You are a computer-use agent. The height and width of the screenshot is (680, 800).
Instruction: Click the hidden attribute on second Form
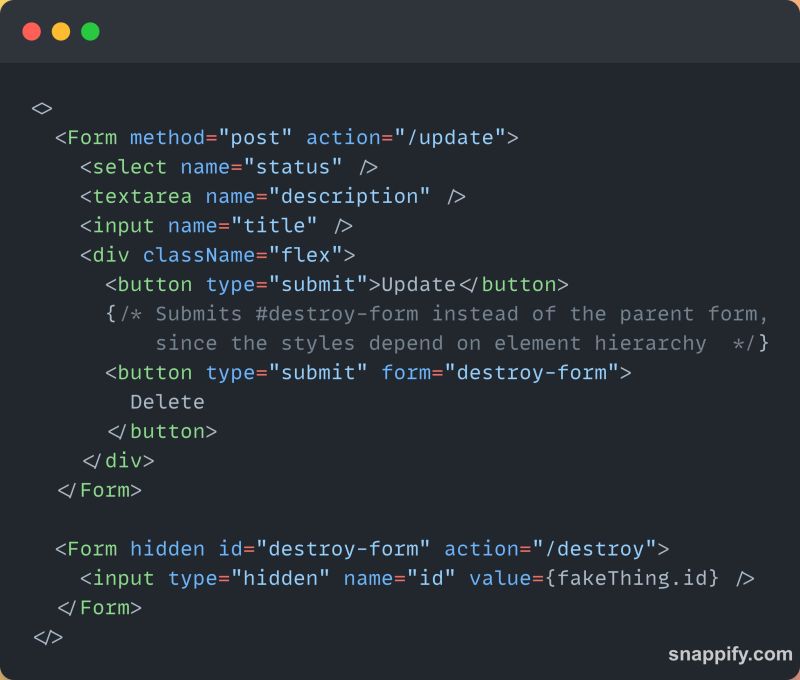click(x=167, y=549)
